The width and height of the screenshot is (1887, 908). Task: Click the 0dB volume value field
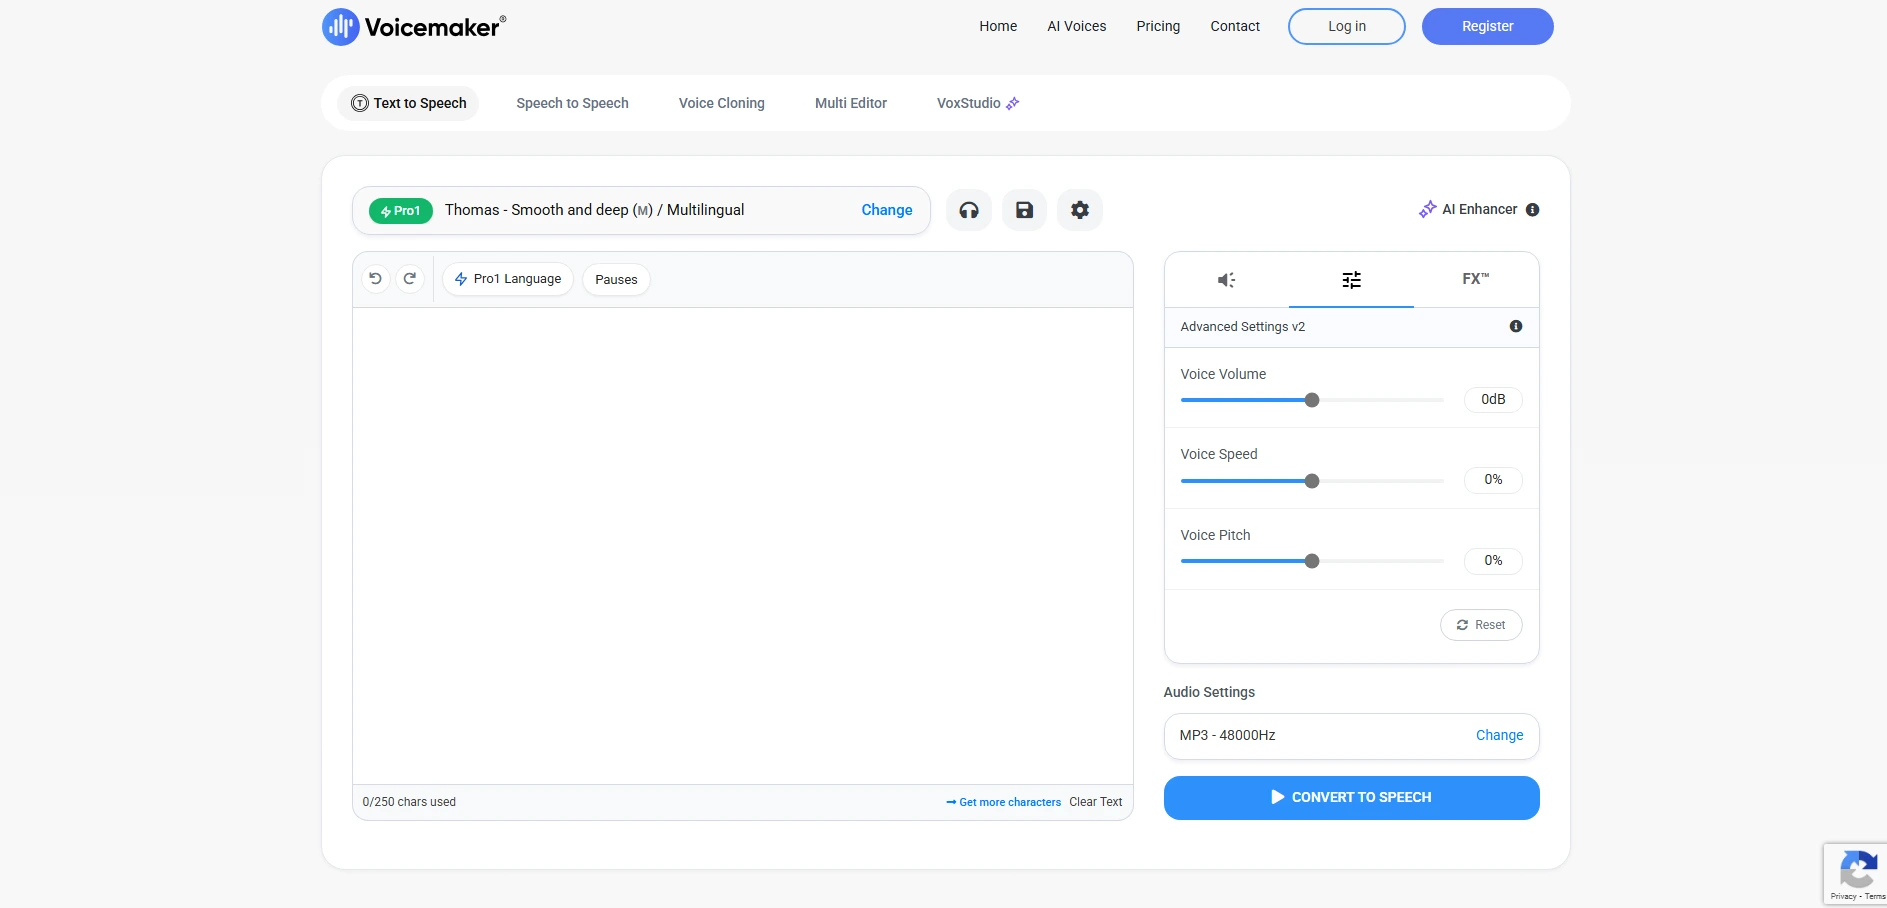(1493, 399)
